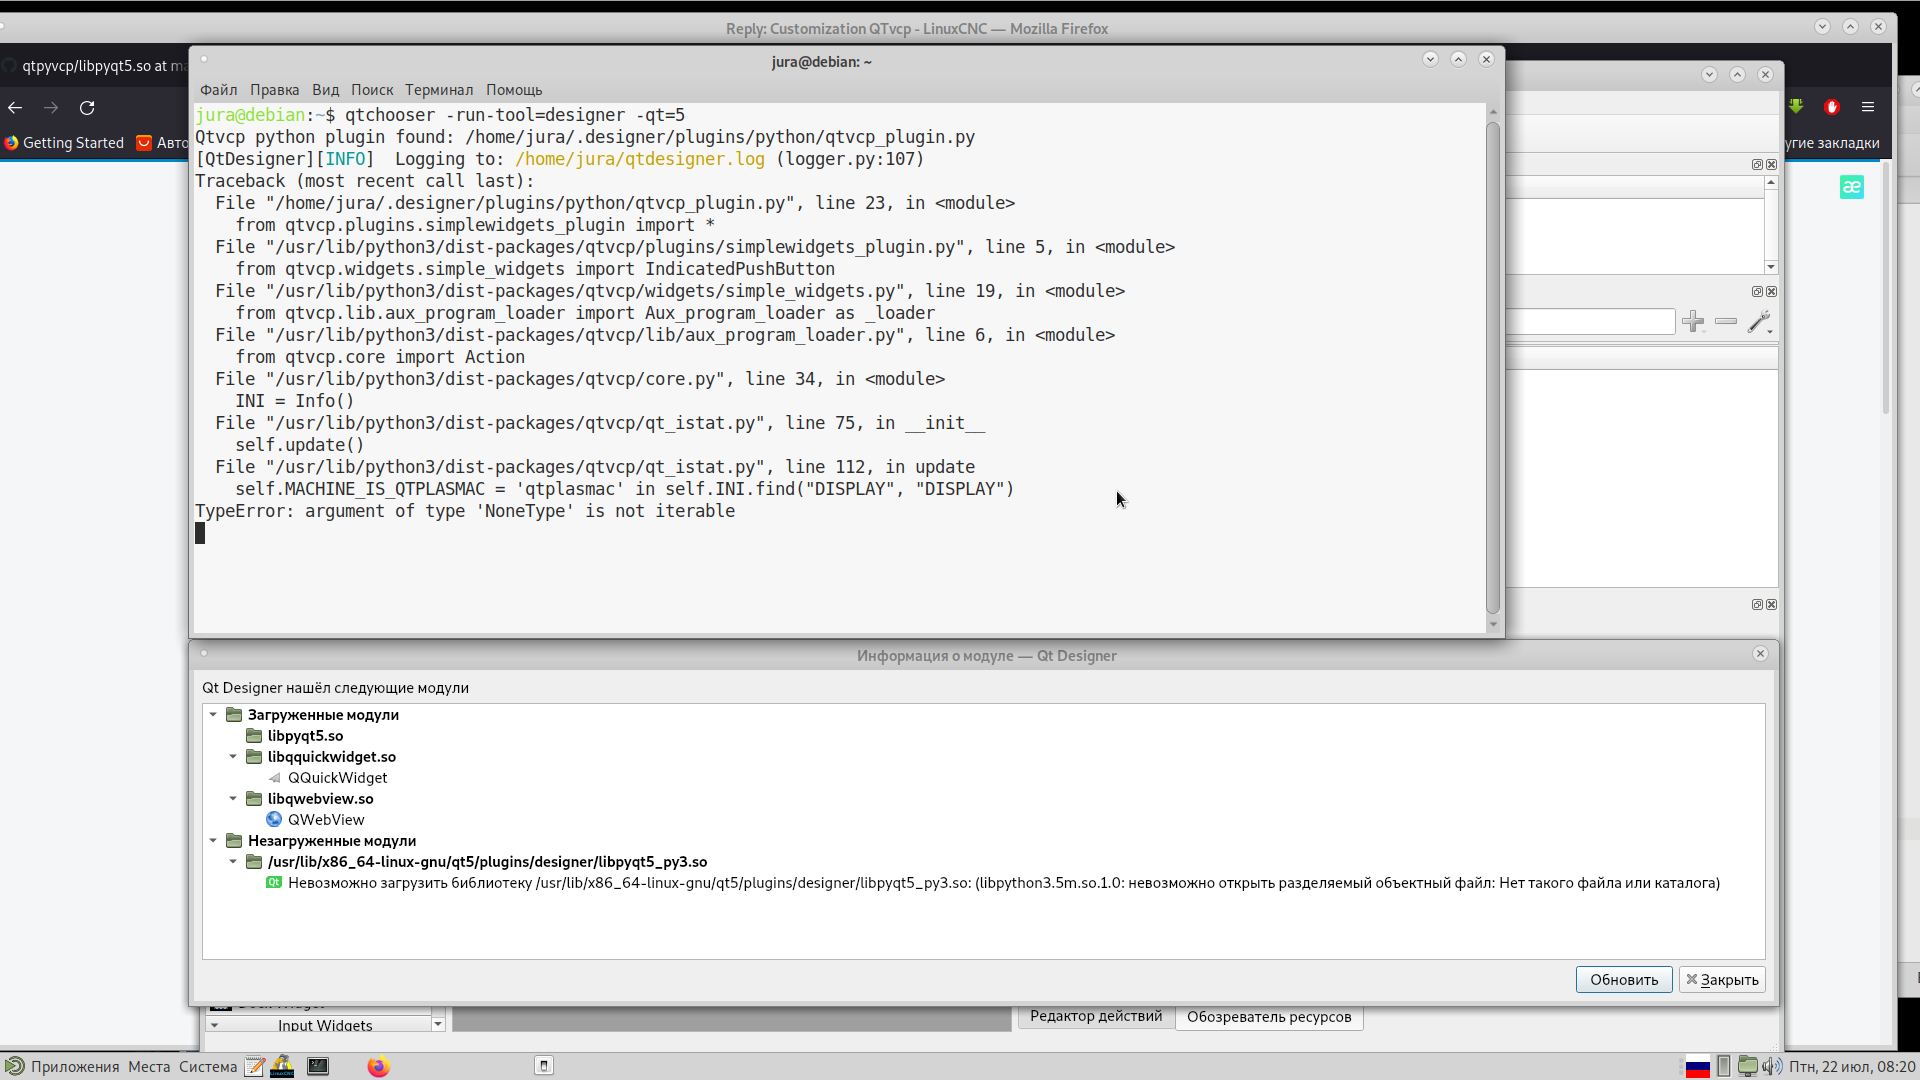The height and width of the screenshot is (1080, 1920).
Task: Switch to Редактор действий tab
Action: click(1096, 1017)
